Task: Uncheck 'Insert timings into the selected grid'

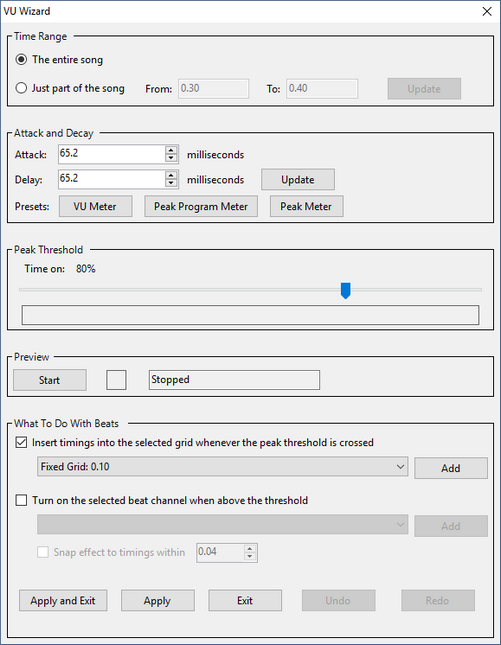Action: (21, 443)
